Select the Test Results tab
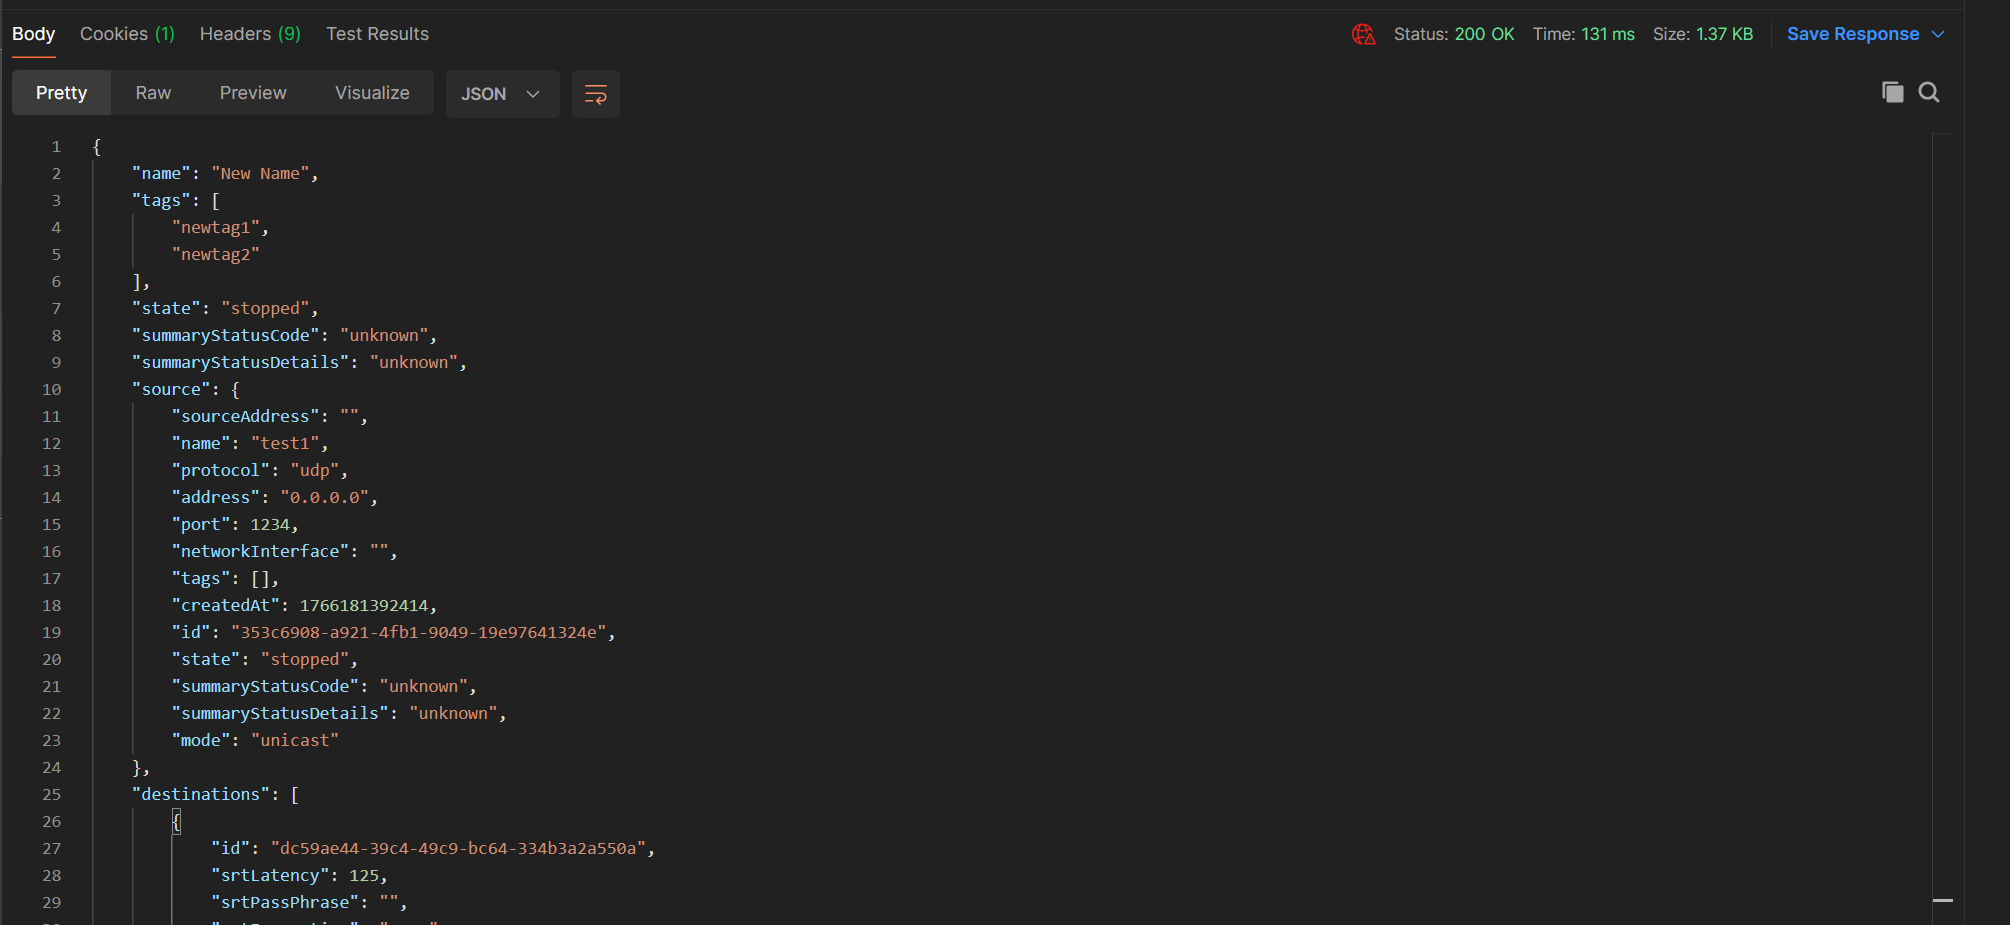This screenshot has width=2010, height=925. [377, 34]
